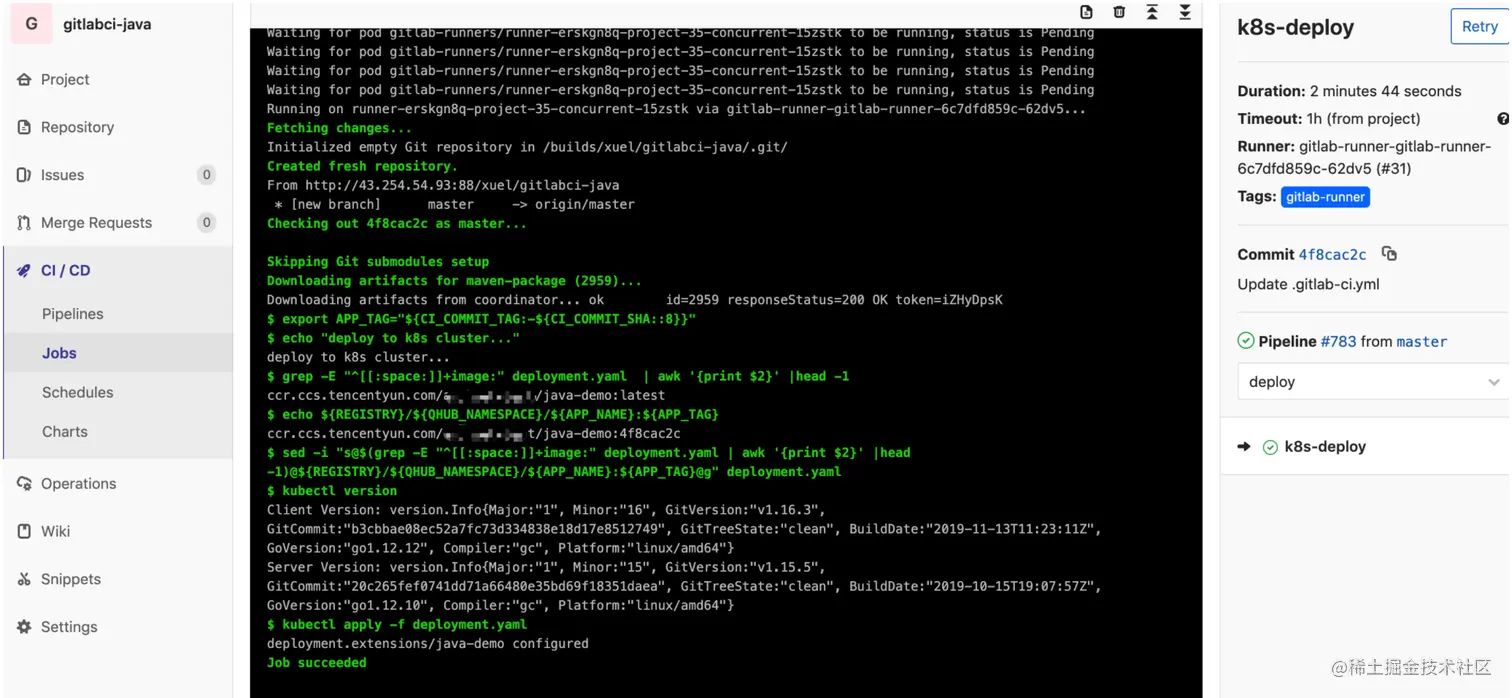Open the deploy stage dropdown
1512x698 pixels.
[1373, 382]
